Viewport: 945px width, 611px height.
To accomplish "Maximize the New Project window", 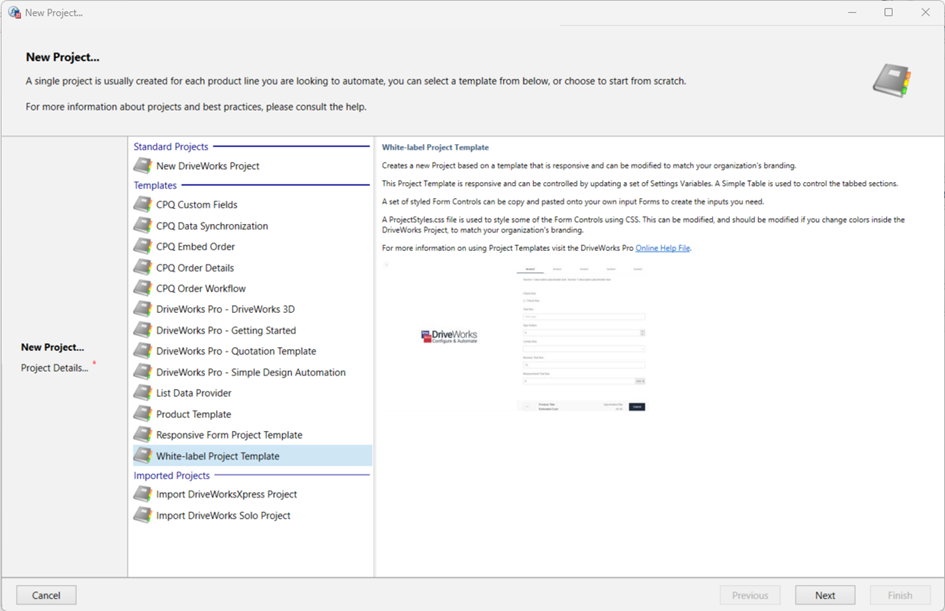I will pyautogui.click(x=888, y=12).
